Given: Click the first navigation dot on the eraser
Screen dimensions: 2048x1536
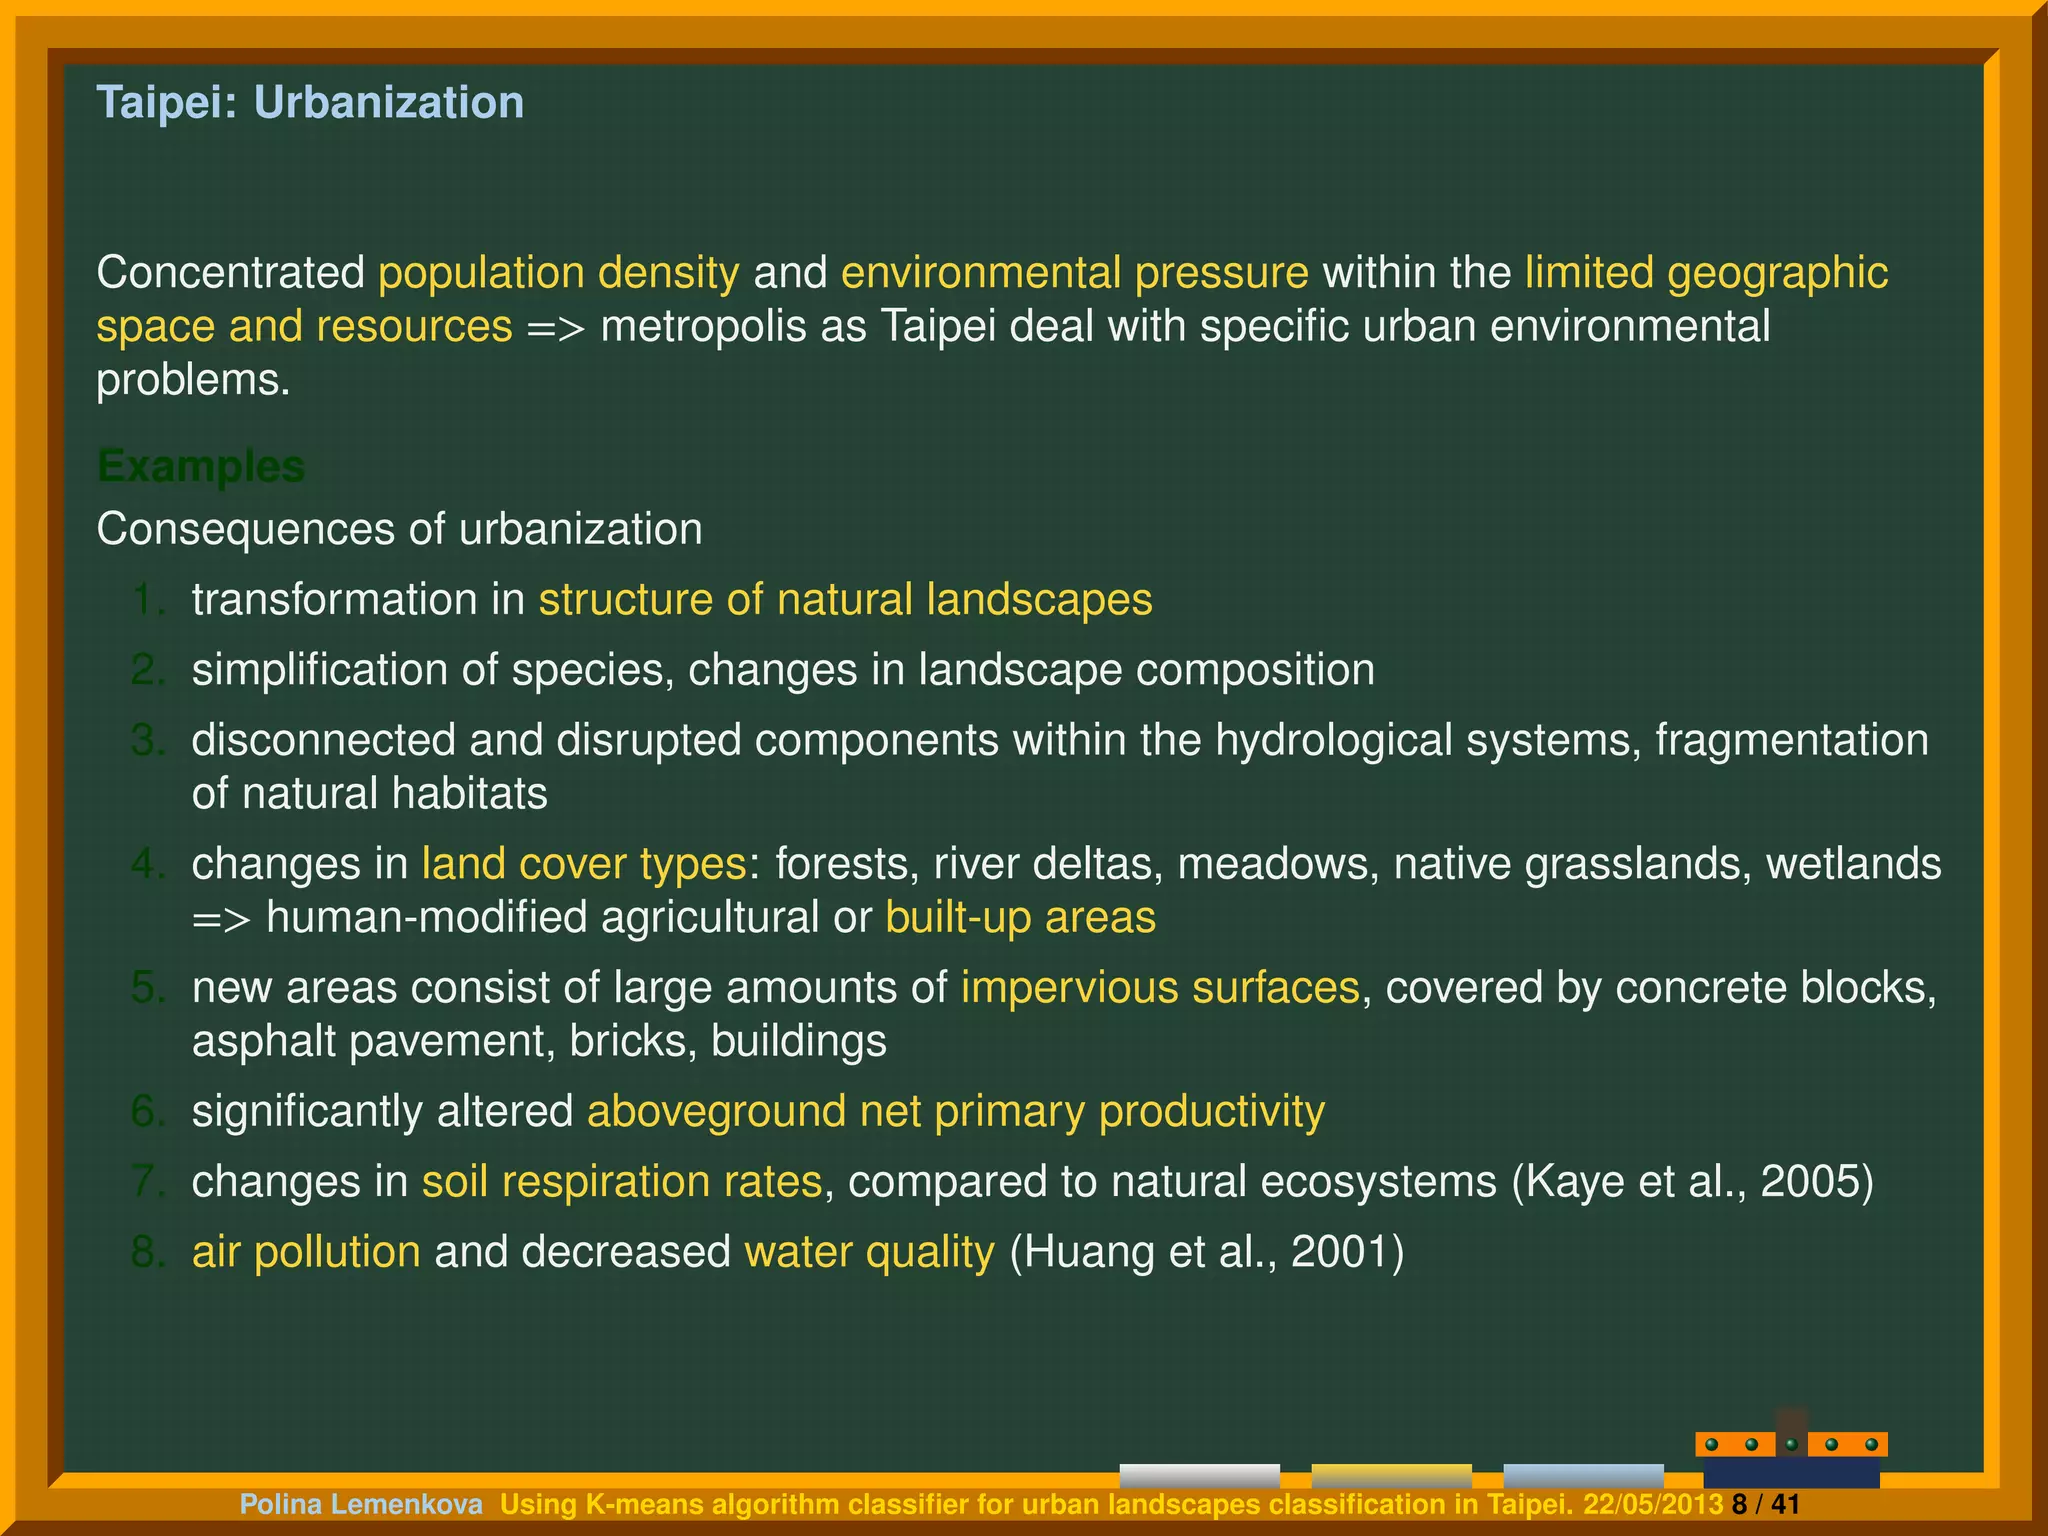Looking at the screenshot, I should tap(1711, 1444).
